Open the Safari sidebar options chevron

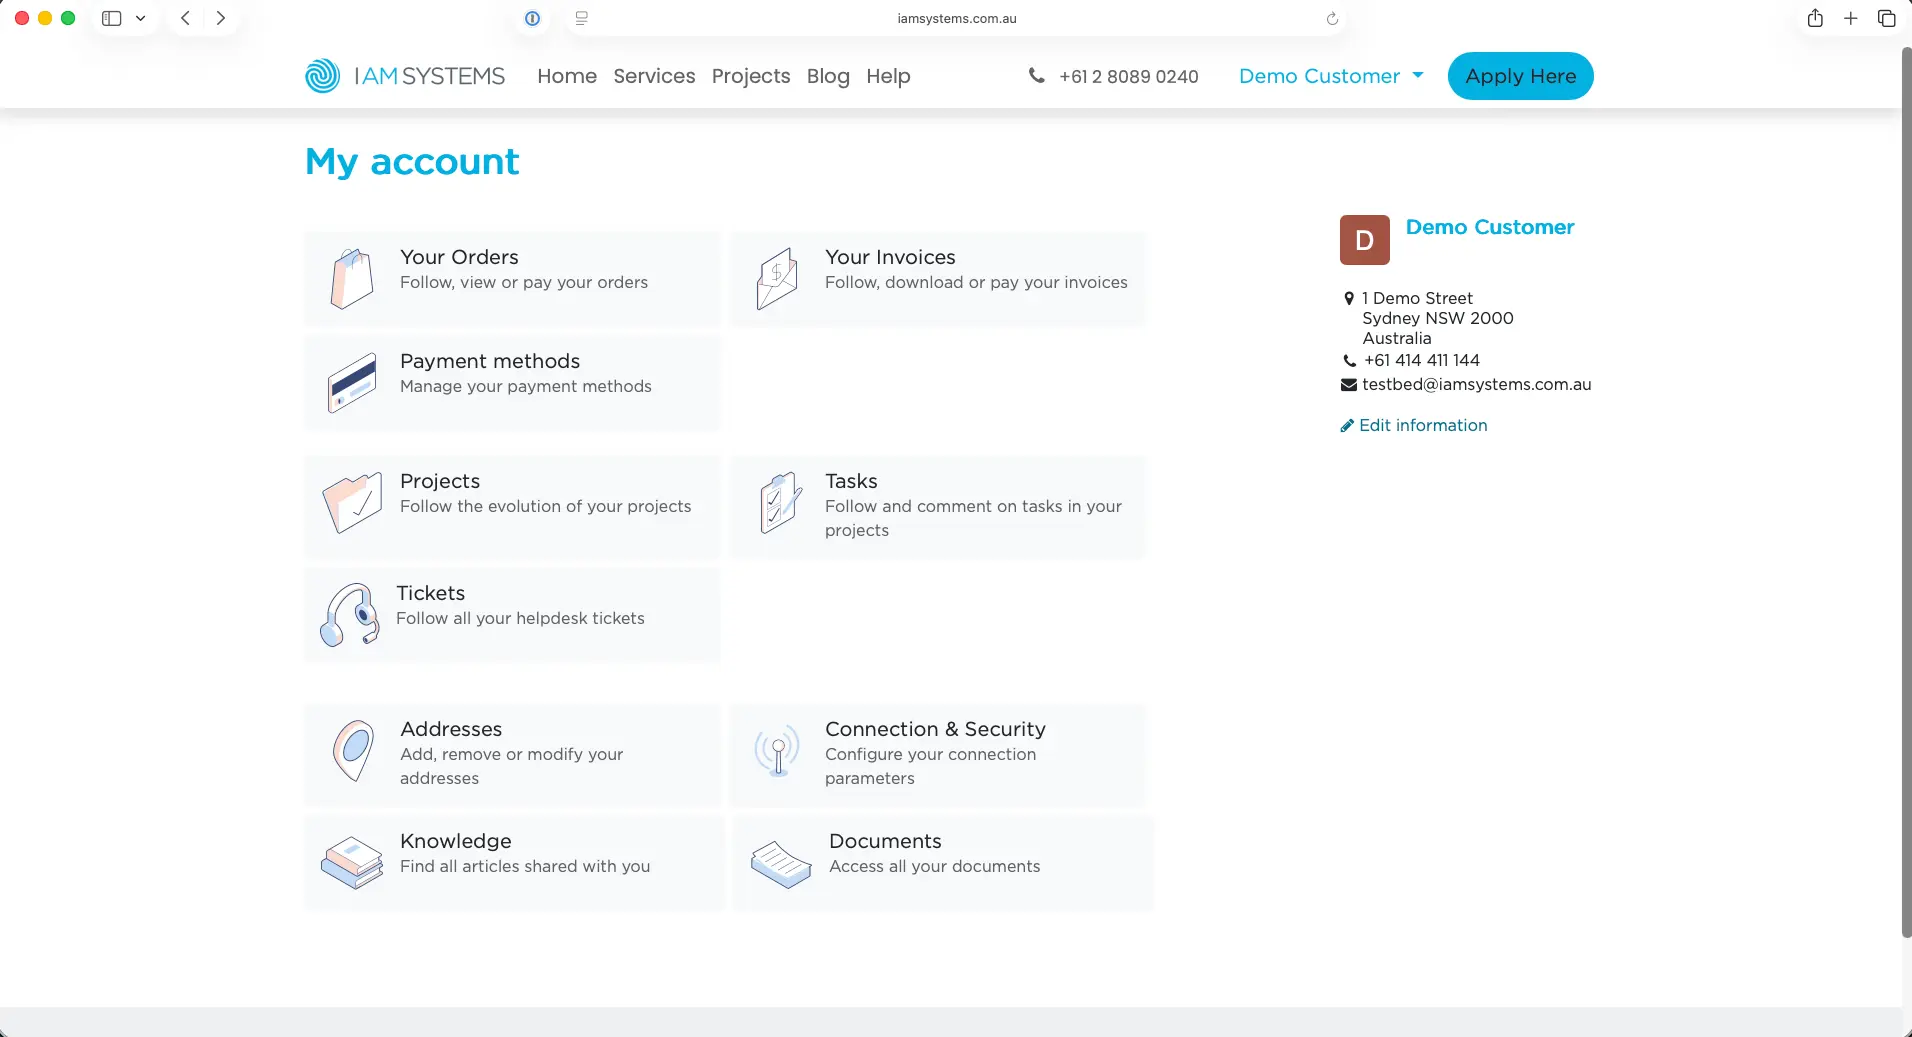(141, 18)
